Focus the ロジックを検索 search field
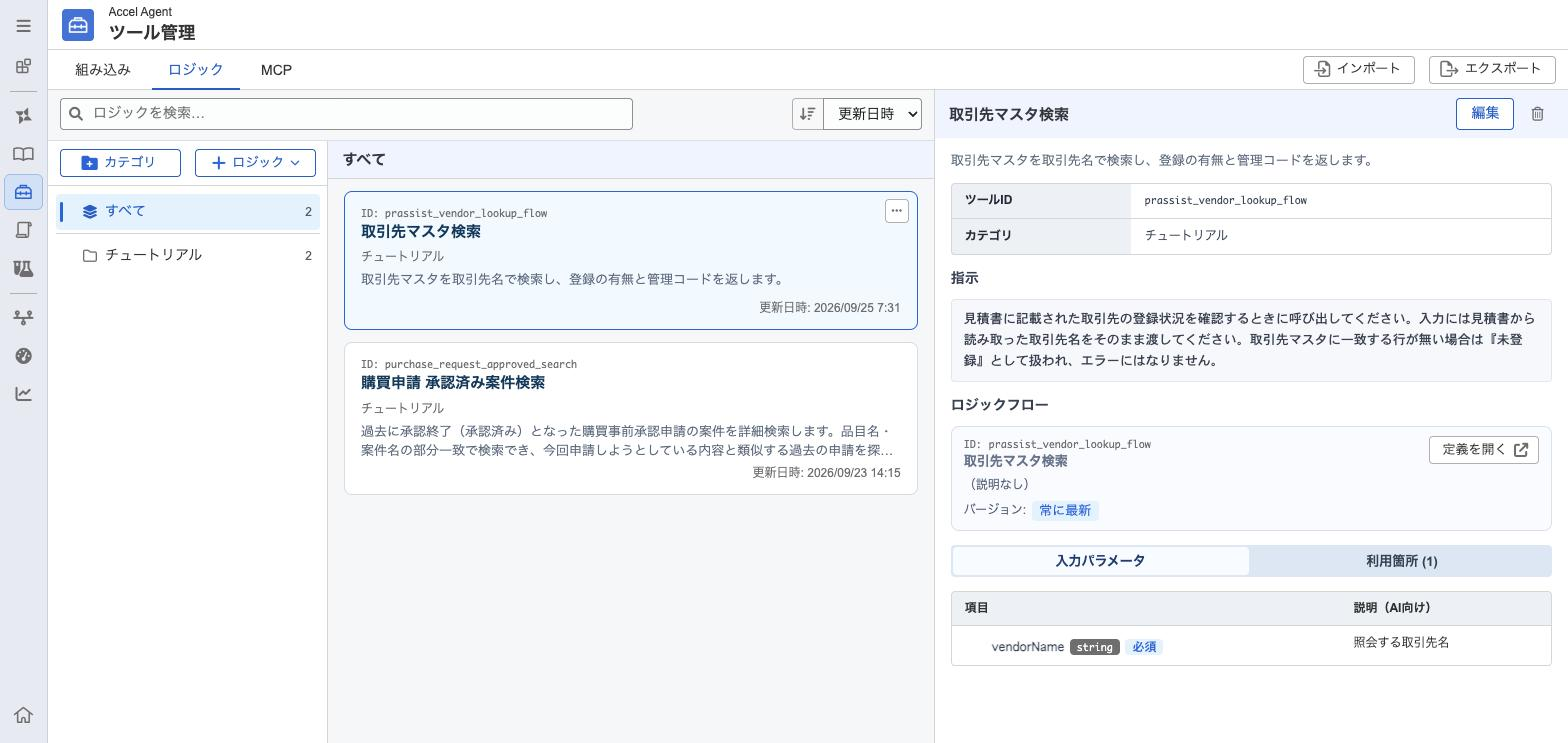1568x743 pixels. [x=346, y=114]
